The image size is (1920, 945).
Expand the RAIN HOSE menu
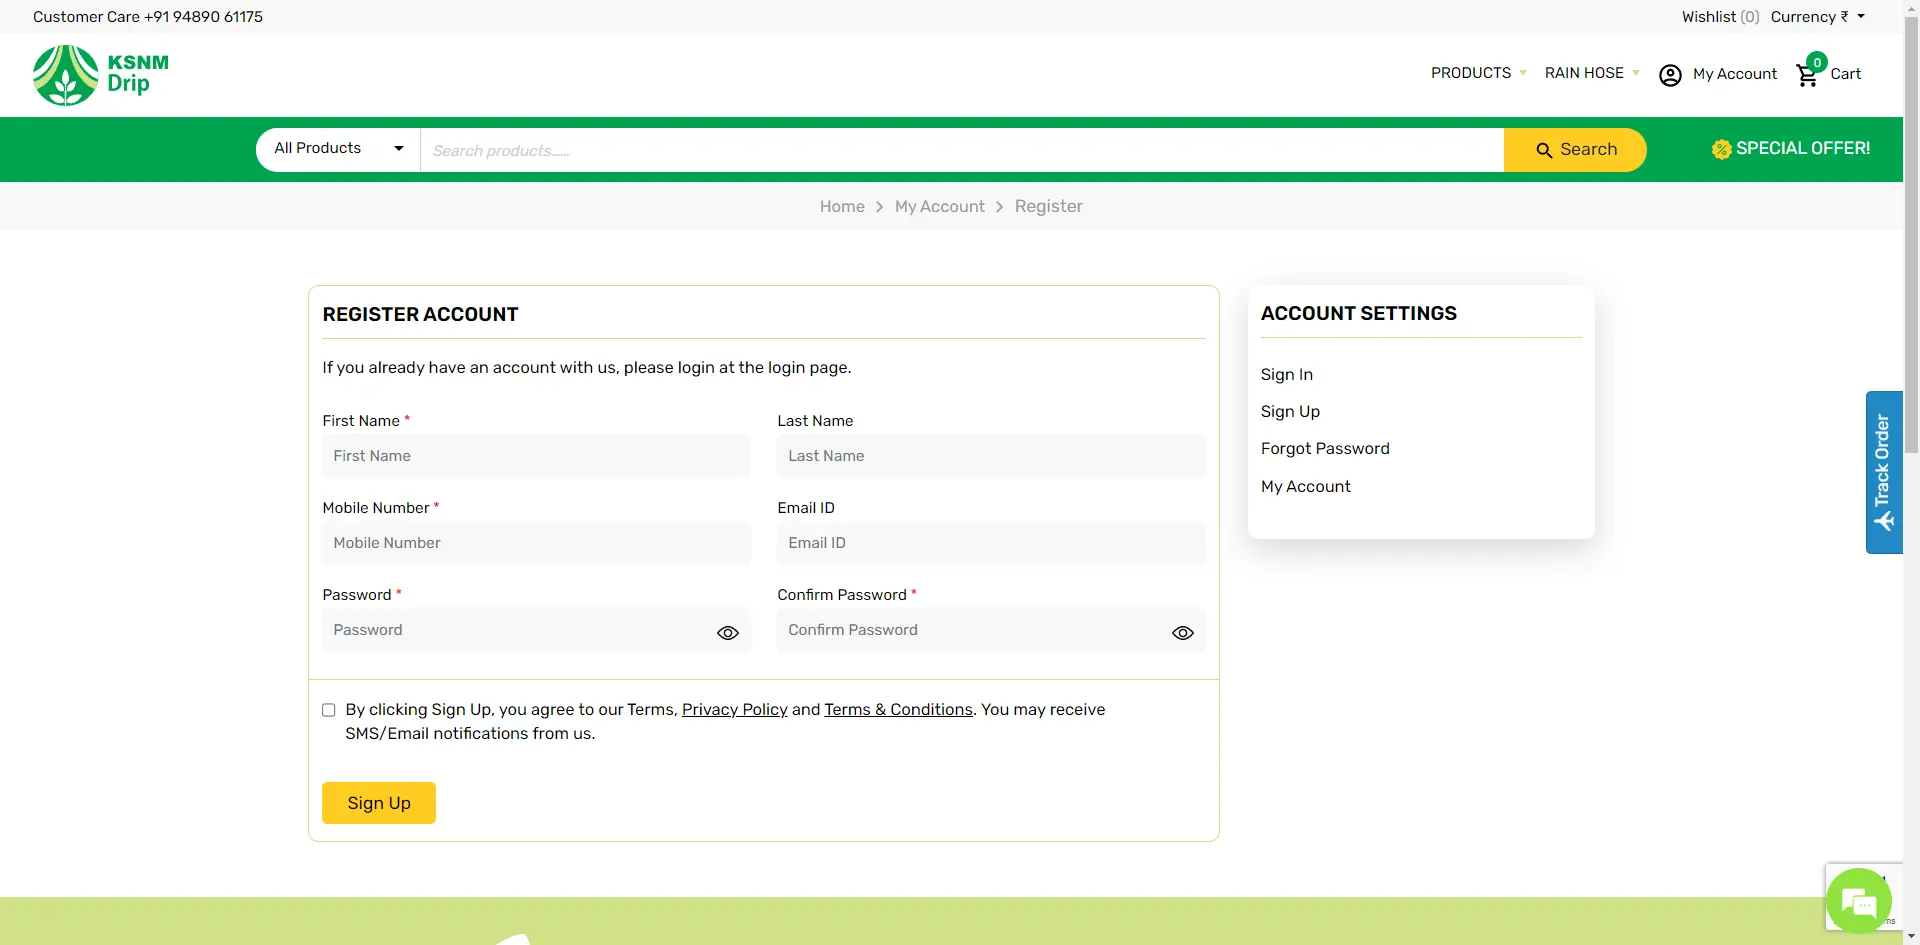[1592, 73]
